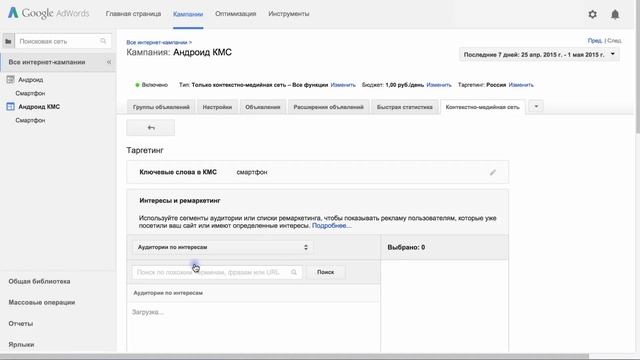Open the status dropdown Включено
The height and width of the screenshot is (360, 640).
click(151, 85)
